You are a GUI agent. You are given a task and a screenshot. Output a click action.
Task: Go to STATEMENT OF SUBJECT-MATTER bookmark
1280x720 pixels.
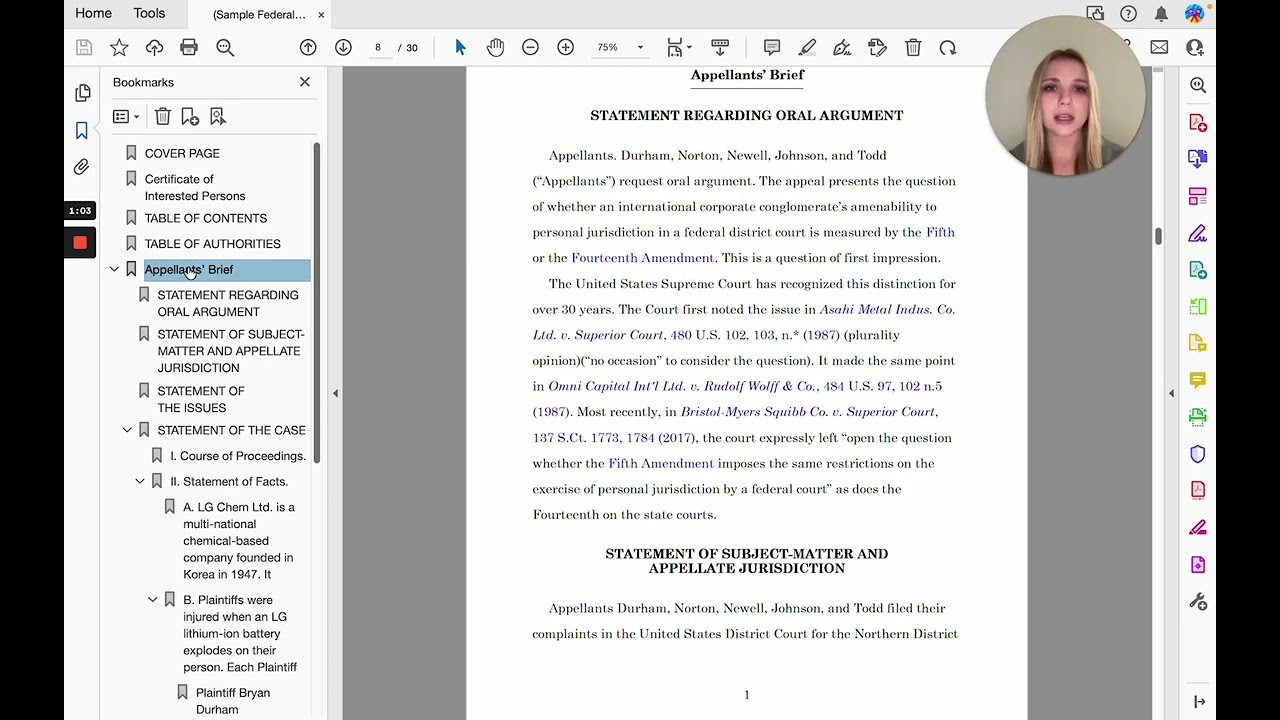coord(230,351)
